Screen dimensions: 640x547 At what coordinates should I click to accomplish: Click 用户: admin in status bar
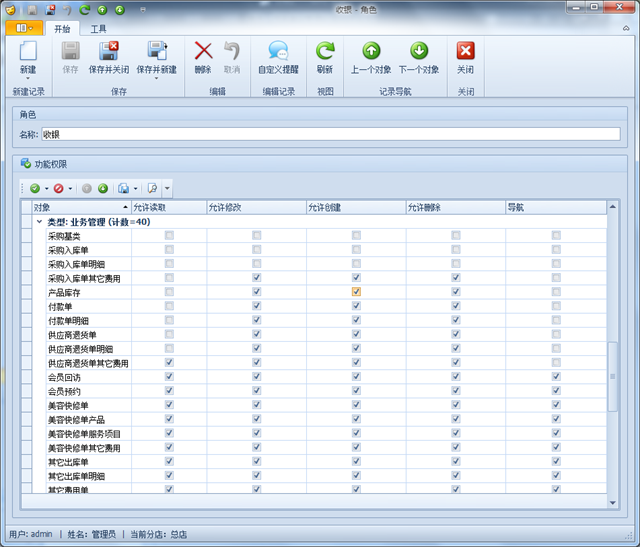point(31,534)
